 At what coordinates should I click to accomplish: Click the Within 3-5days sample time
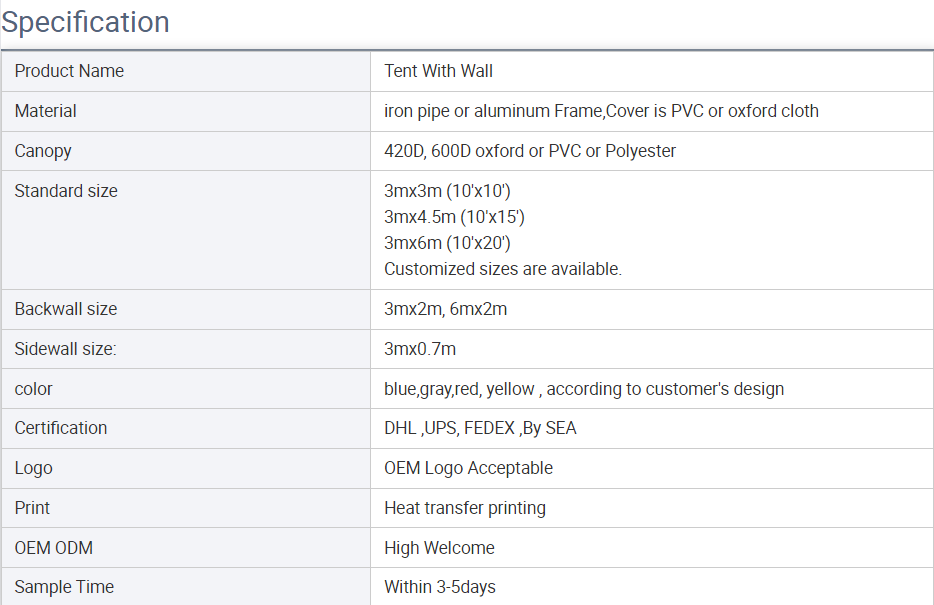tap(439, 587)
